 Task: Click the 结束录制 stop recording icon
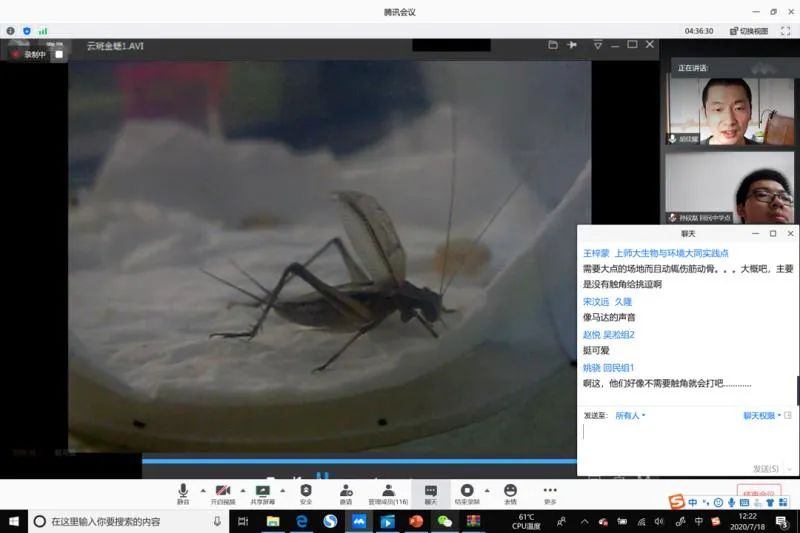(x=466, y=491)
